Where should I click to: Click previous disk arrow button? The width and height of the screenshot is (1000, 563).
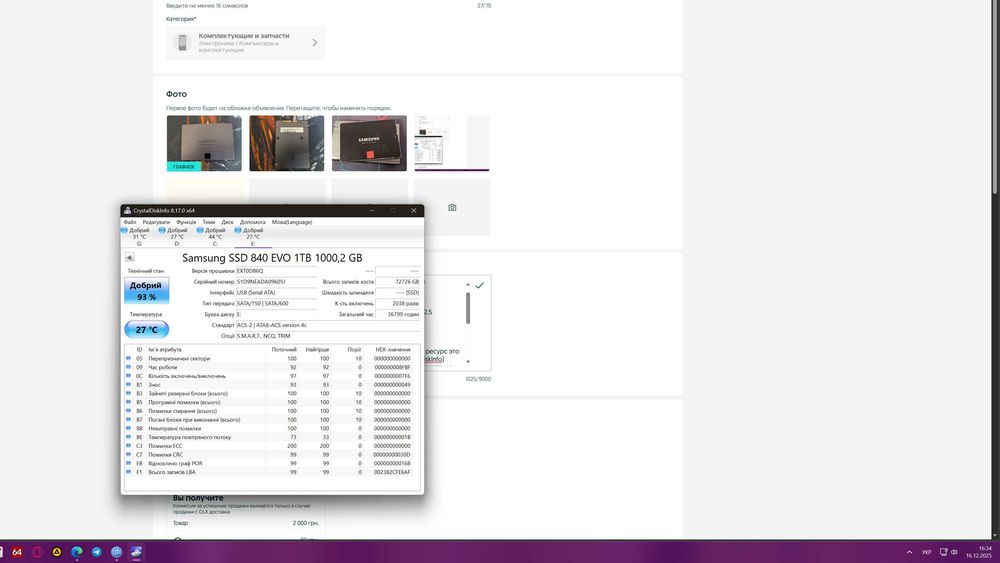(129, 258)
